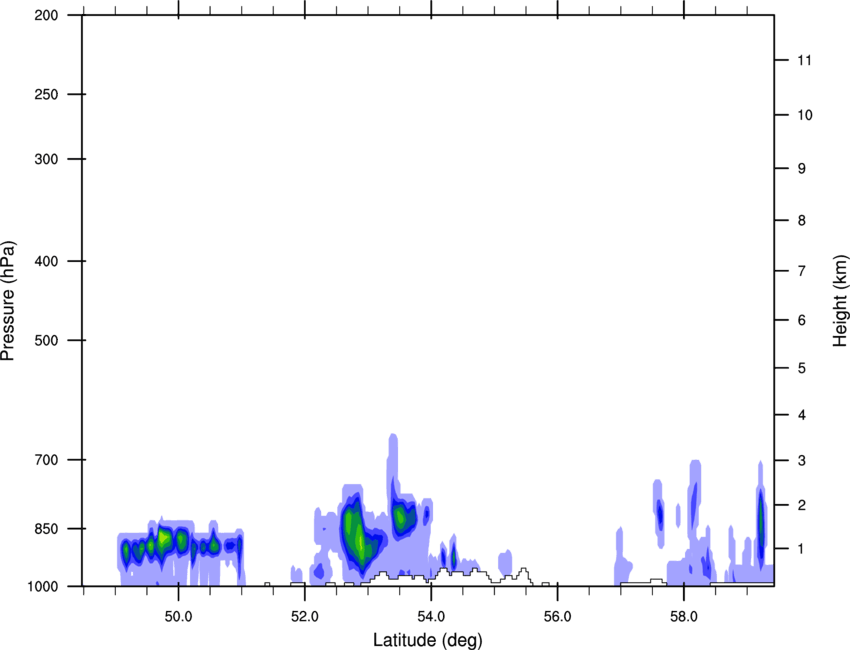
Task: Click the 1 km height label
Action: pos(802,549)
